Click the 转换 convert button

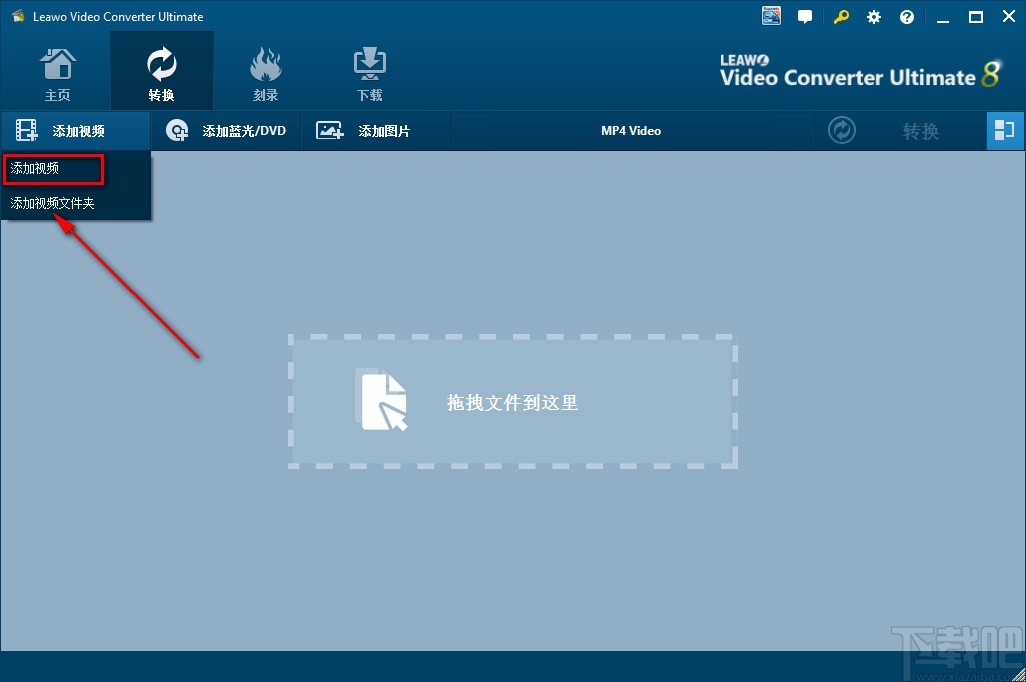point(920,130)
